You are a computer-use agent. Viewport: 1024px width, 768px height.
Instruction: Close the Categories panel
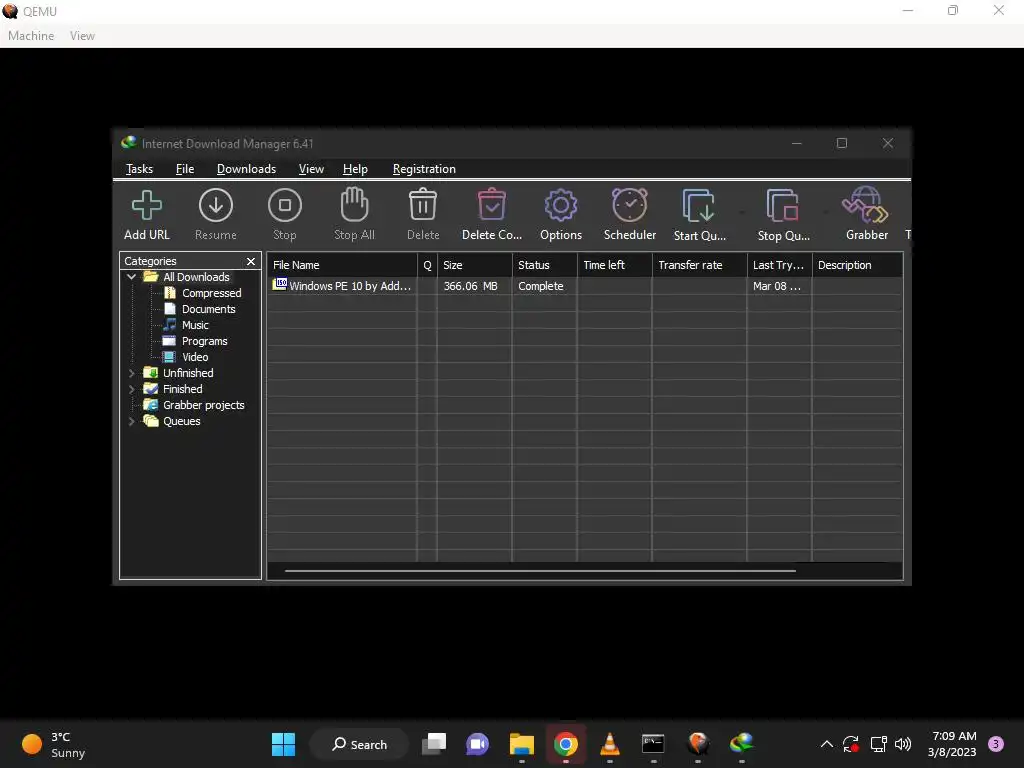tap(251, 261)
